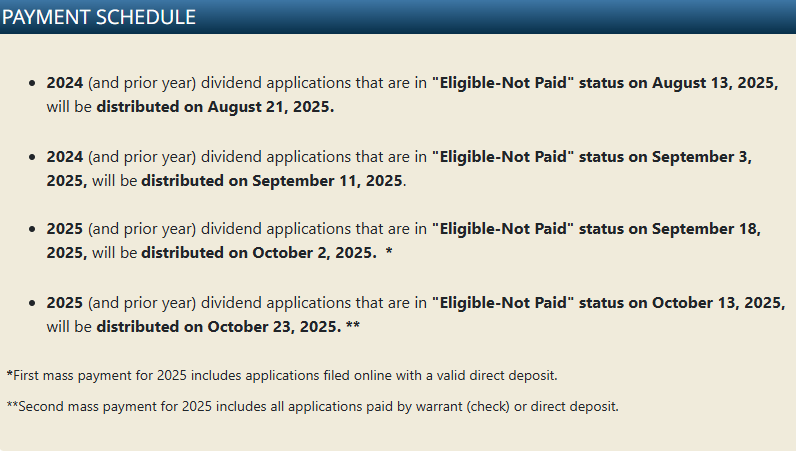Click the second mass payment footnote

tap(313, 407)
